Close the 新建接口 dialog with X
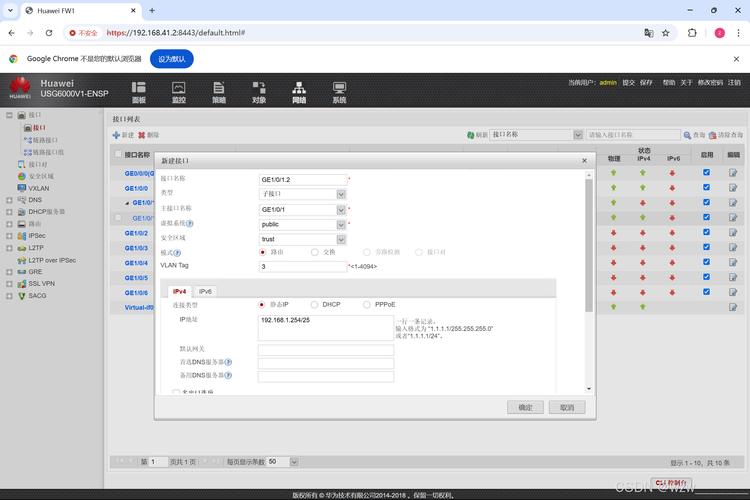The height and width of the screenshot is (500, 750). click(585, 160)
